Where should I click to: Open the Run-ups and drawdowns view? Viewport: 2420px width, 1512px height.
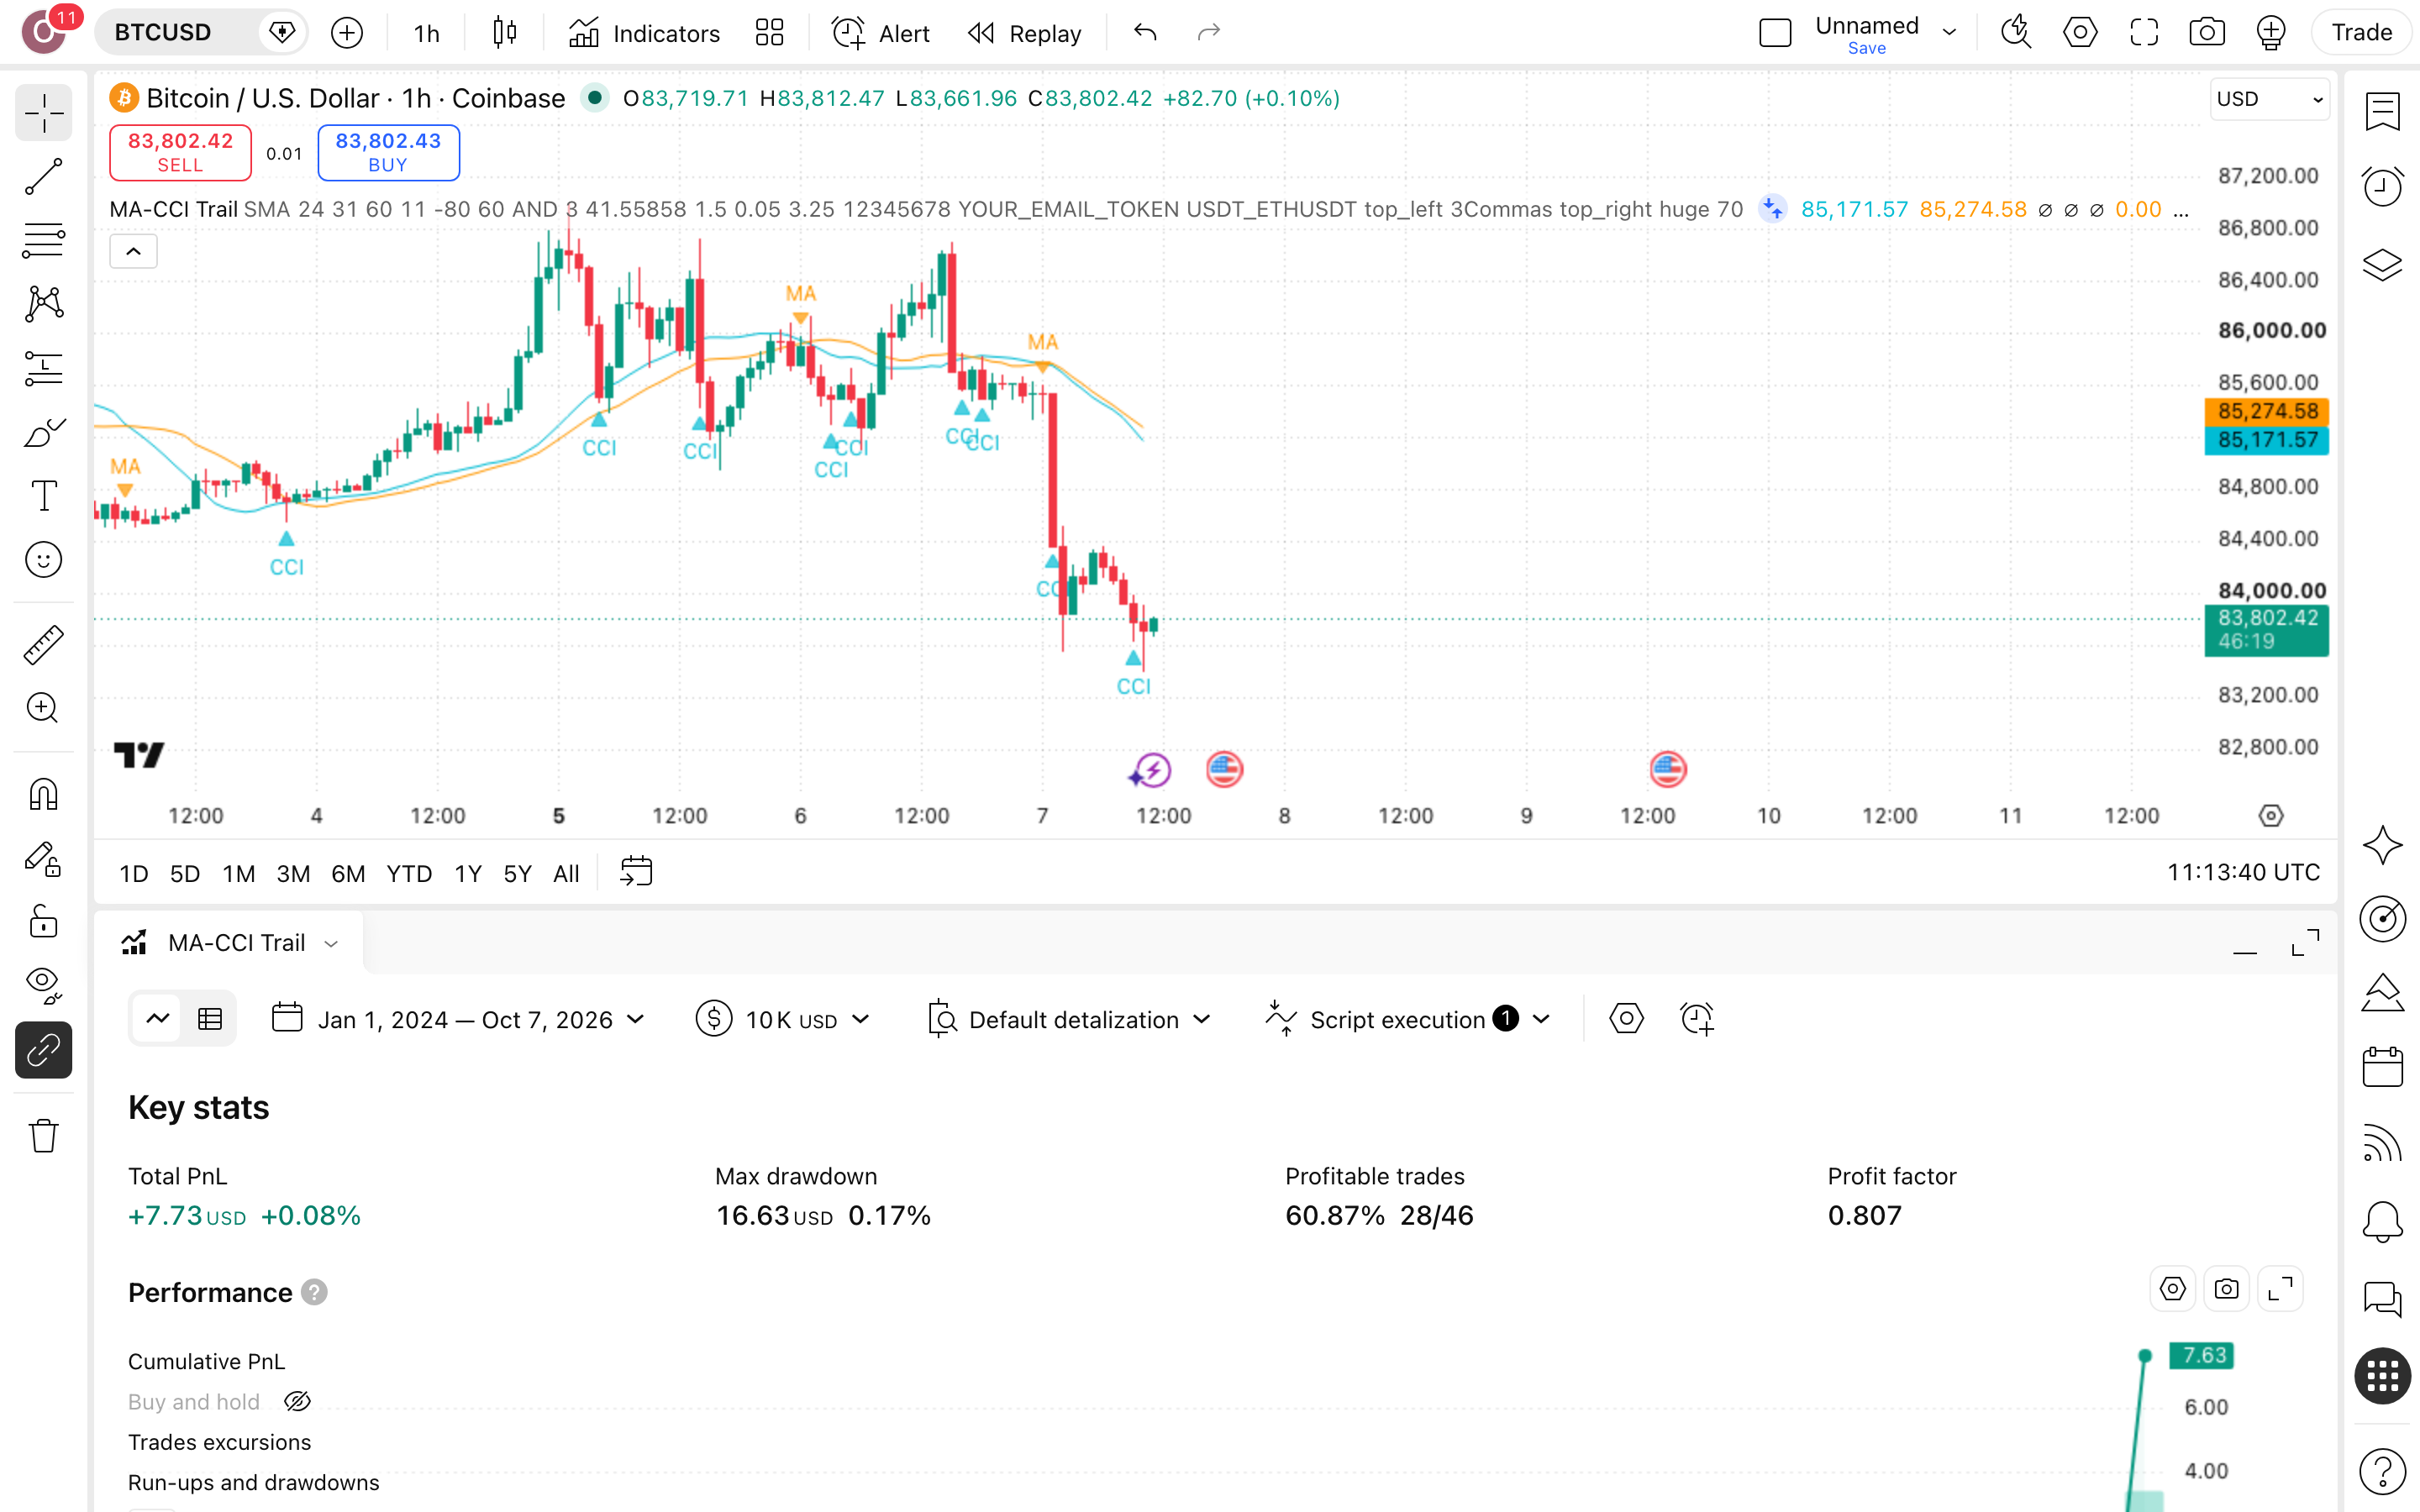[x=254, y=1482]
